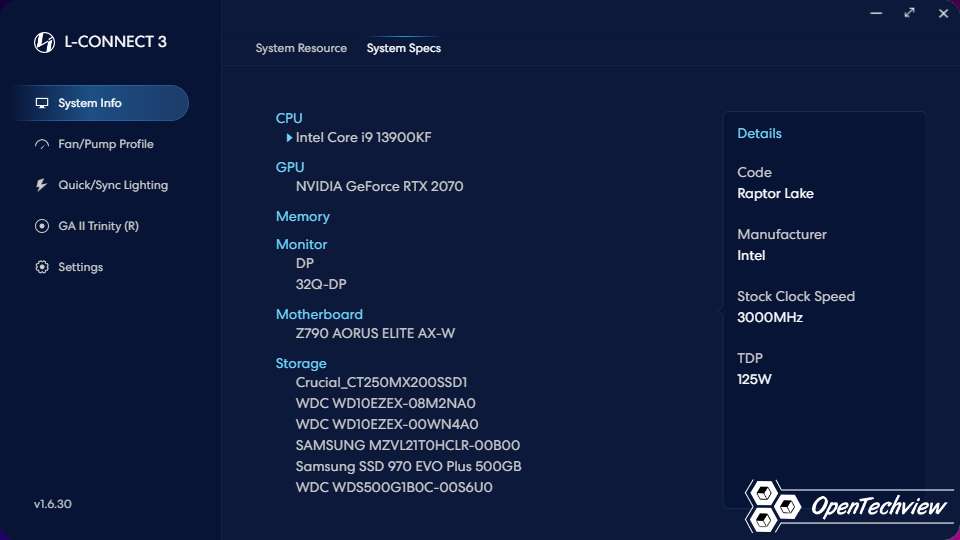This screenshot has height=540, width=960.
Task: Click the Manufacturer label in Details
Action: pyautogui.click(x=782, y=234)
